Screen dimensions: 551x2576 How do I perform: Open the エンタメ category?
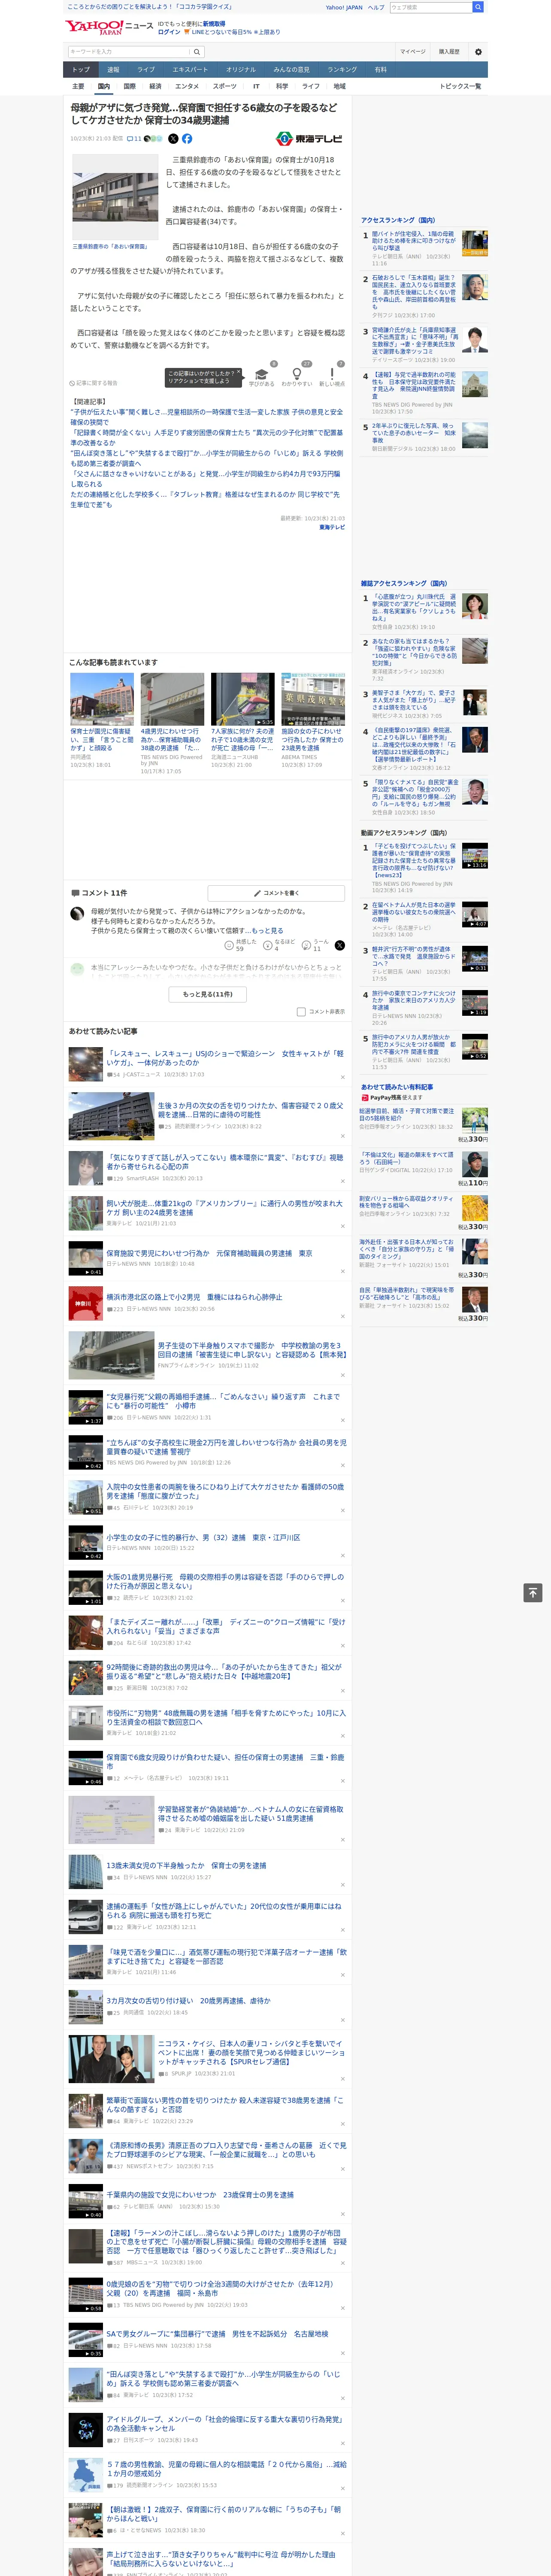(x=187, y=86)
